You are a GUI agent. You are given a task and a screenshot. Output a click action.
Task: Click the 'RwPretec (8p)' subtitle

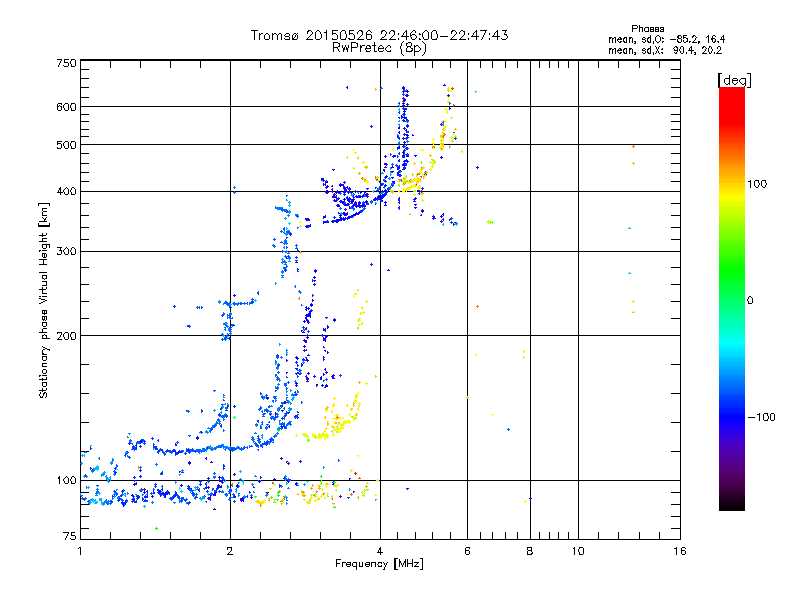pyautogui.click(x=379, y=48)
